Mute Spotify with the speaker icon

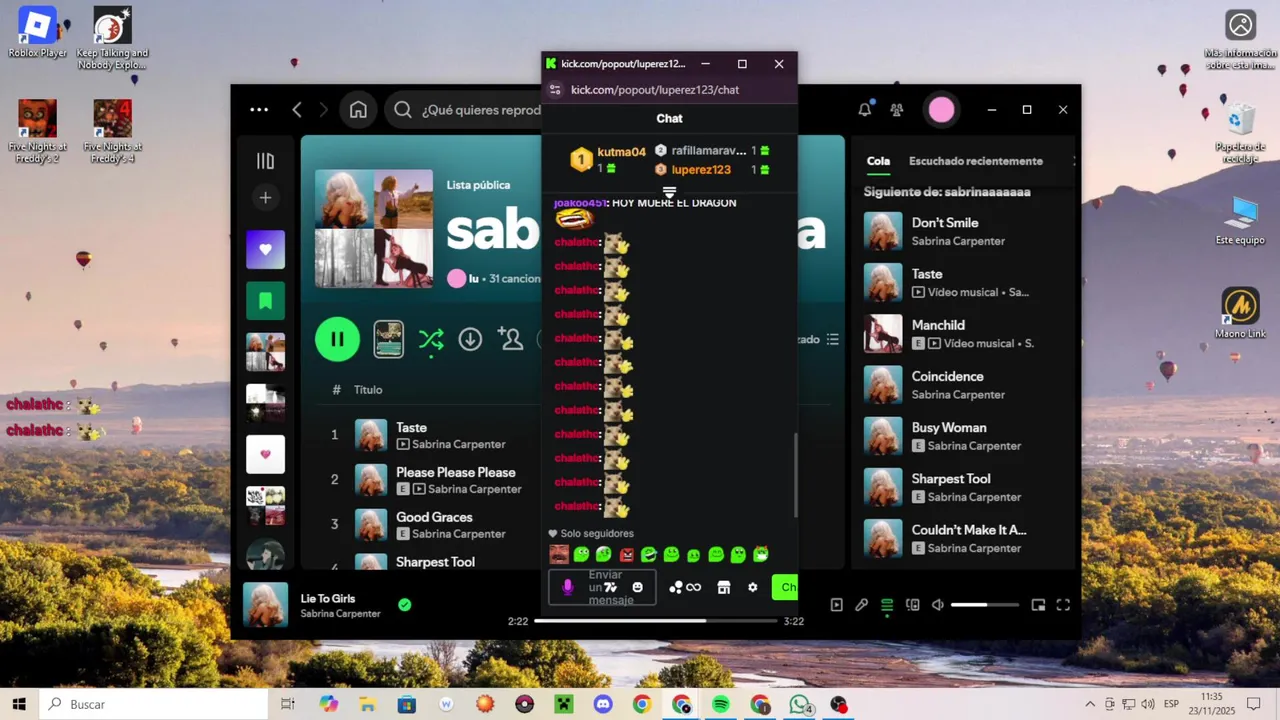[938, 605]
